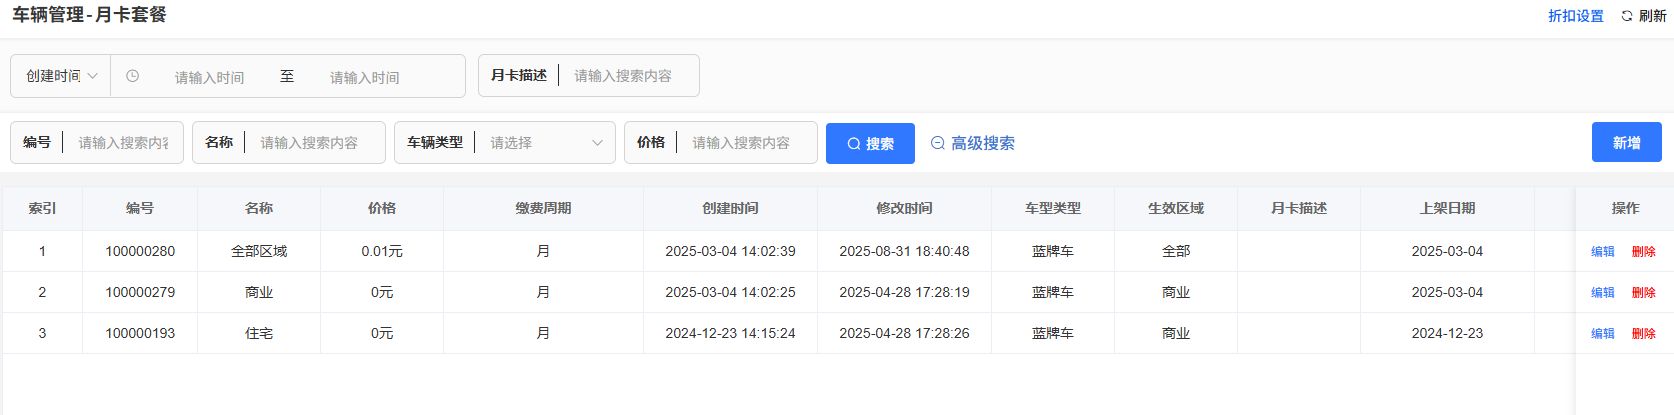Click modified time 2025-04-28 17:28:19

(904, 292)
